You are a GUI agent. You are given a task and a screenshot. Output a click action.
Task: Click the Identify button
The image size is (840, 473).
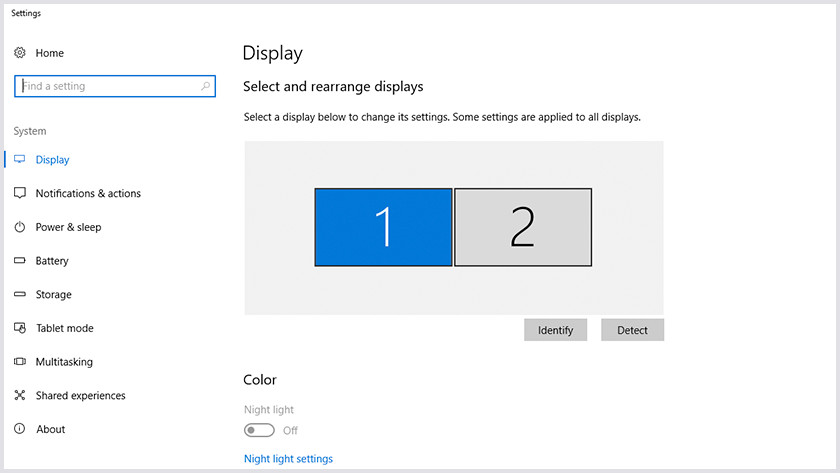click(x=556, y=330)
